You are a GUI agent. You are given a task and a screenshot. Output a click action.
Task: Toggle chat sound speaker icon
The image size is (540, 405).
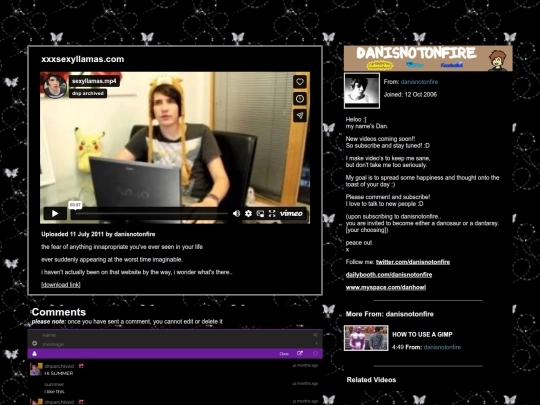(x=315, y=335)
